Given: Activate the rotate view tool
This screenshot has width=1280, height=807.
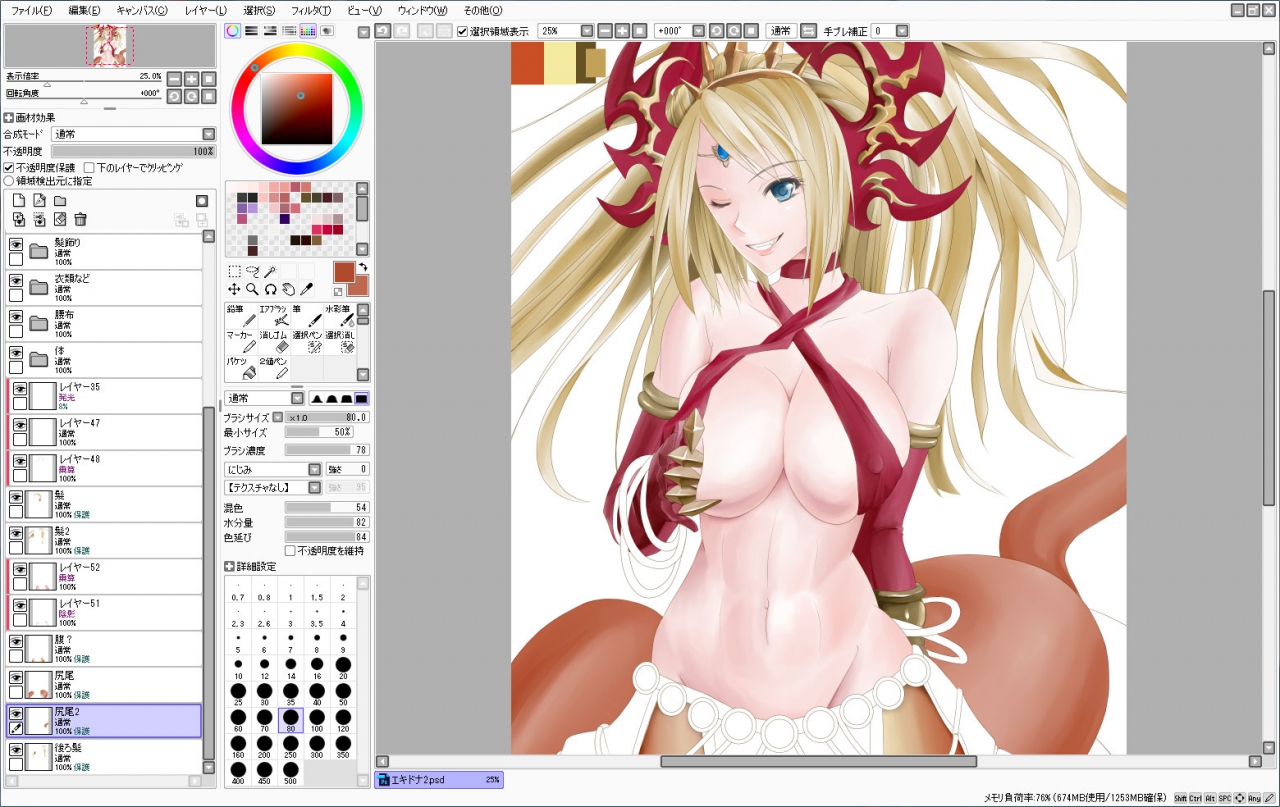Looking at the screenshot, I should [270, 289].
